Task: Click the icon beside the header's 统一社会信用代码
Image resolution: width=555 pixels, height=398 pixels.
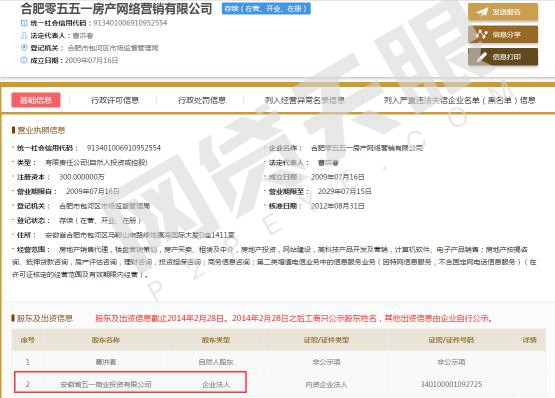Action: point(24,23)
